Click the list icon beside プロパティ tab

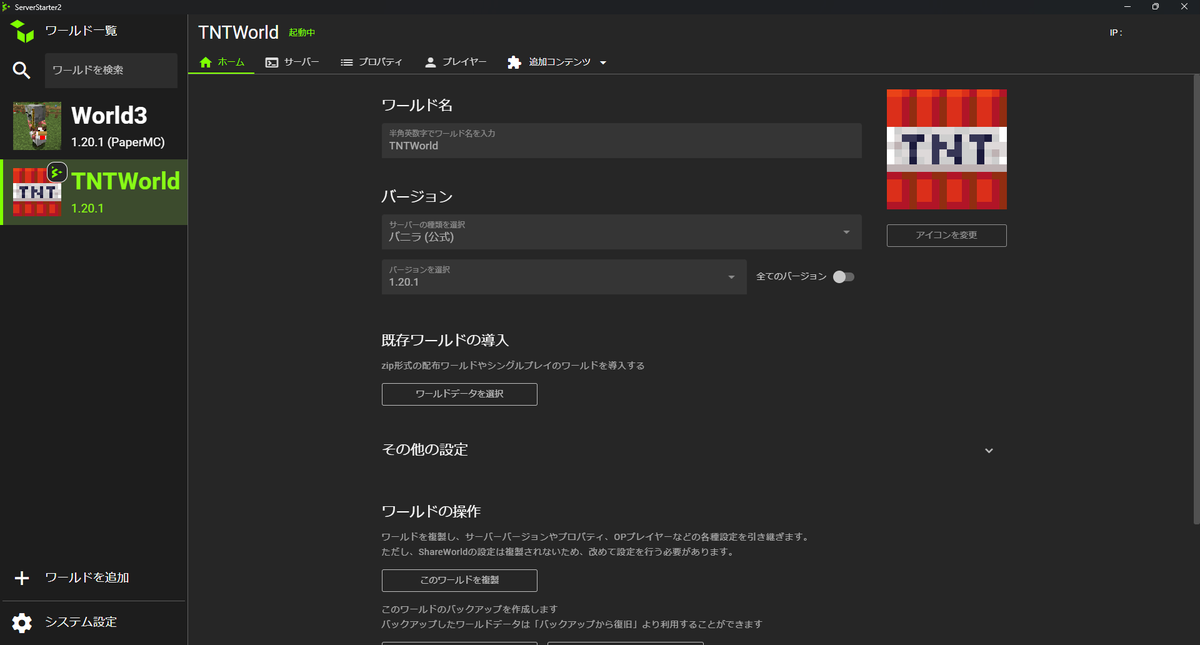click(x=347, y=62)
